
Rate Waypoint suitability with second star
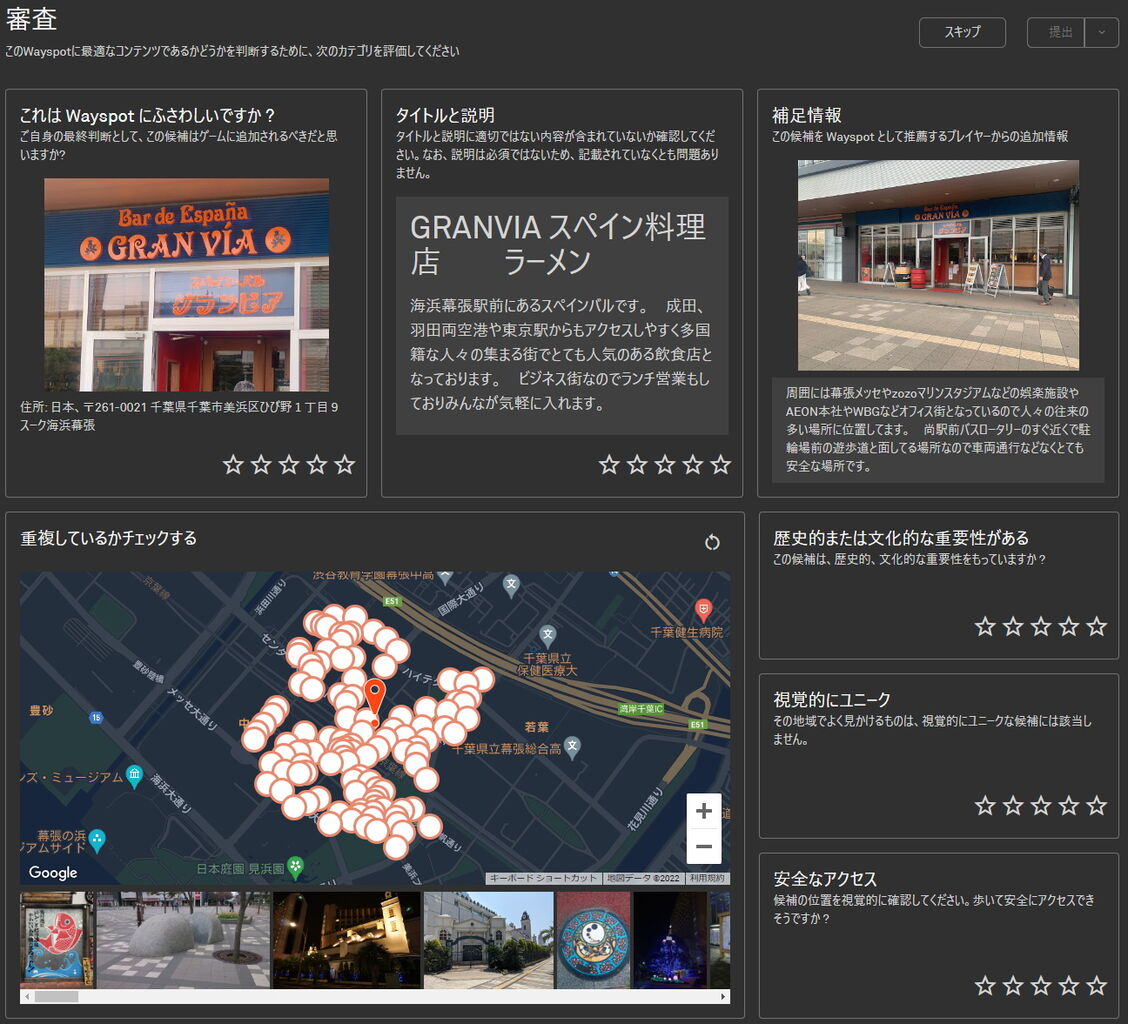point(260,464)
